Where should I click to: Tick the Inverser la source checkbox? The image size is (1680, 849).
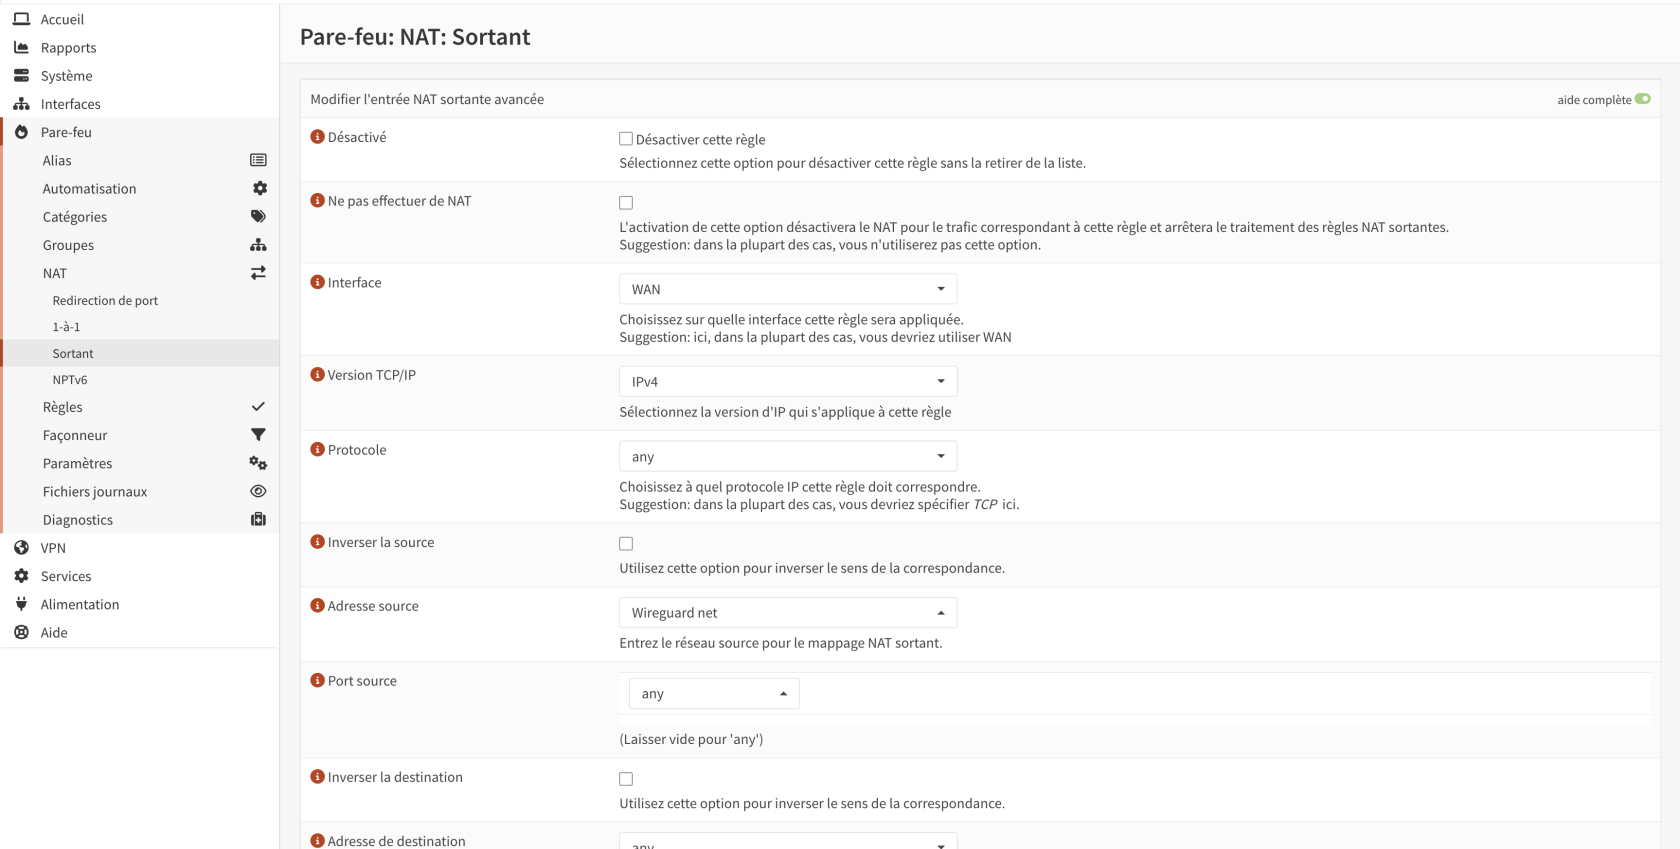tap(626, 544)
